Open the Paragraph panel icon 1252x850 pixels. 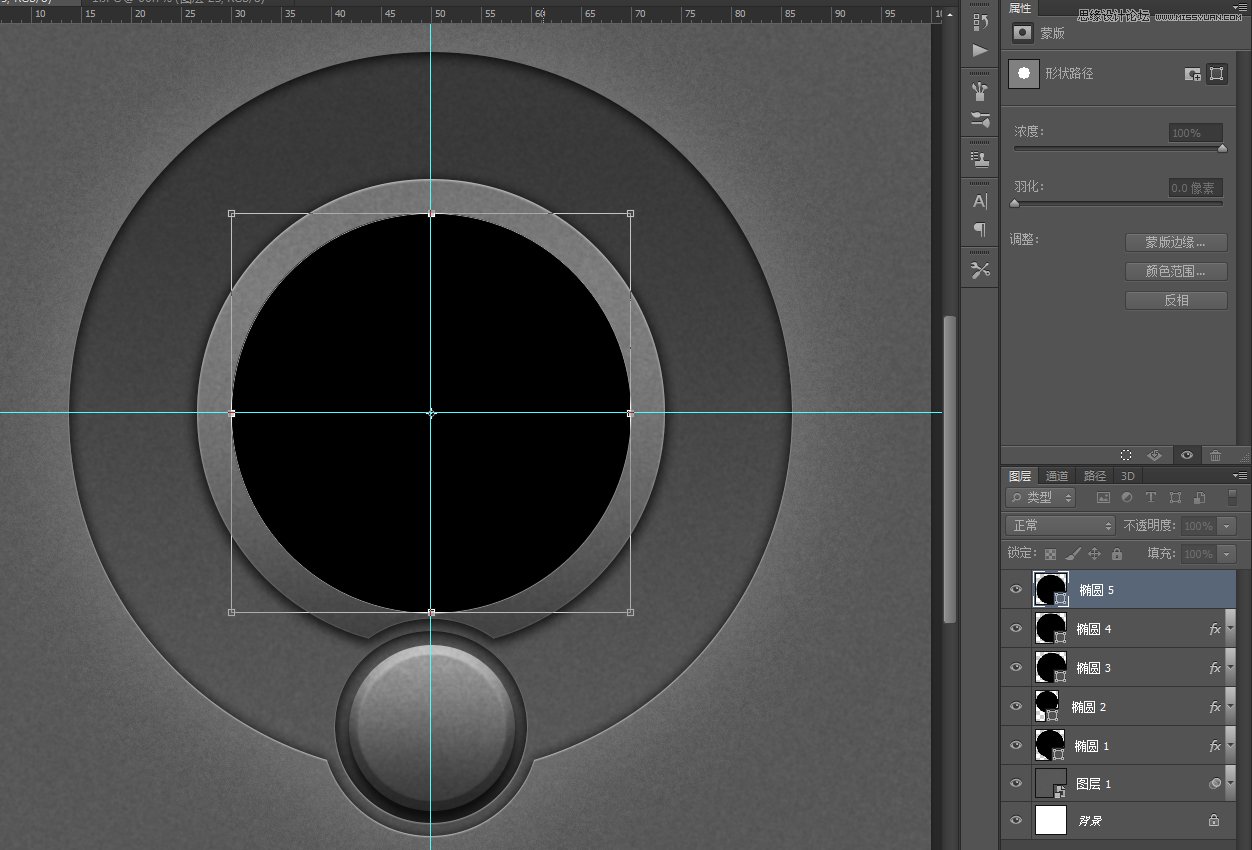pos(980,229)
